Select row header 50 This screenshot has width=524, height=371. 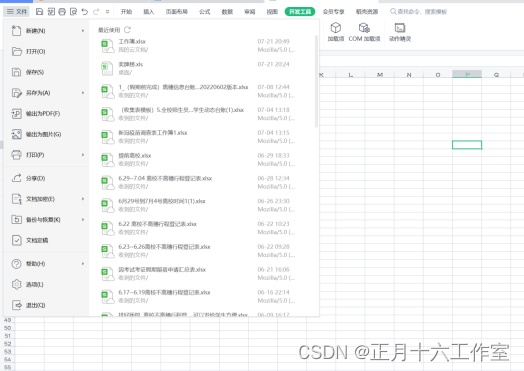click(x=7, y=328)
